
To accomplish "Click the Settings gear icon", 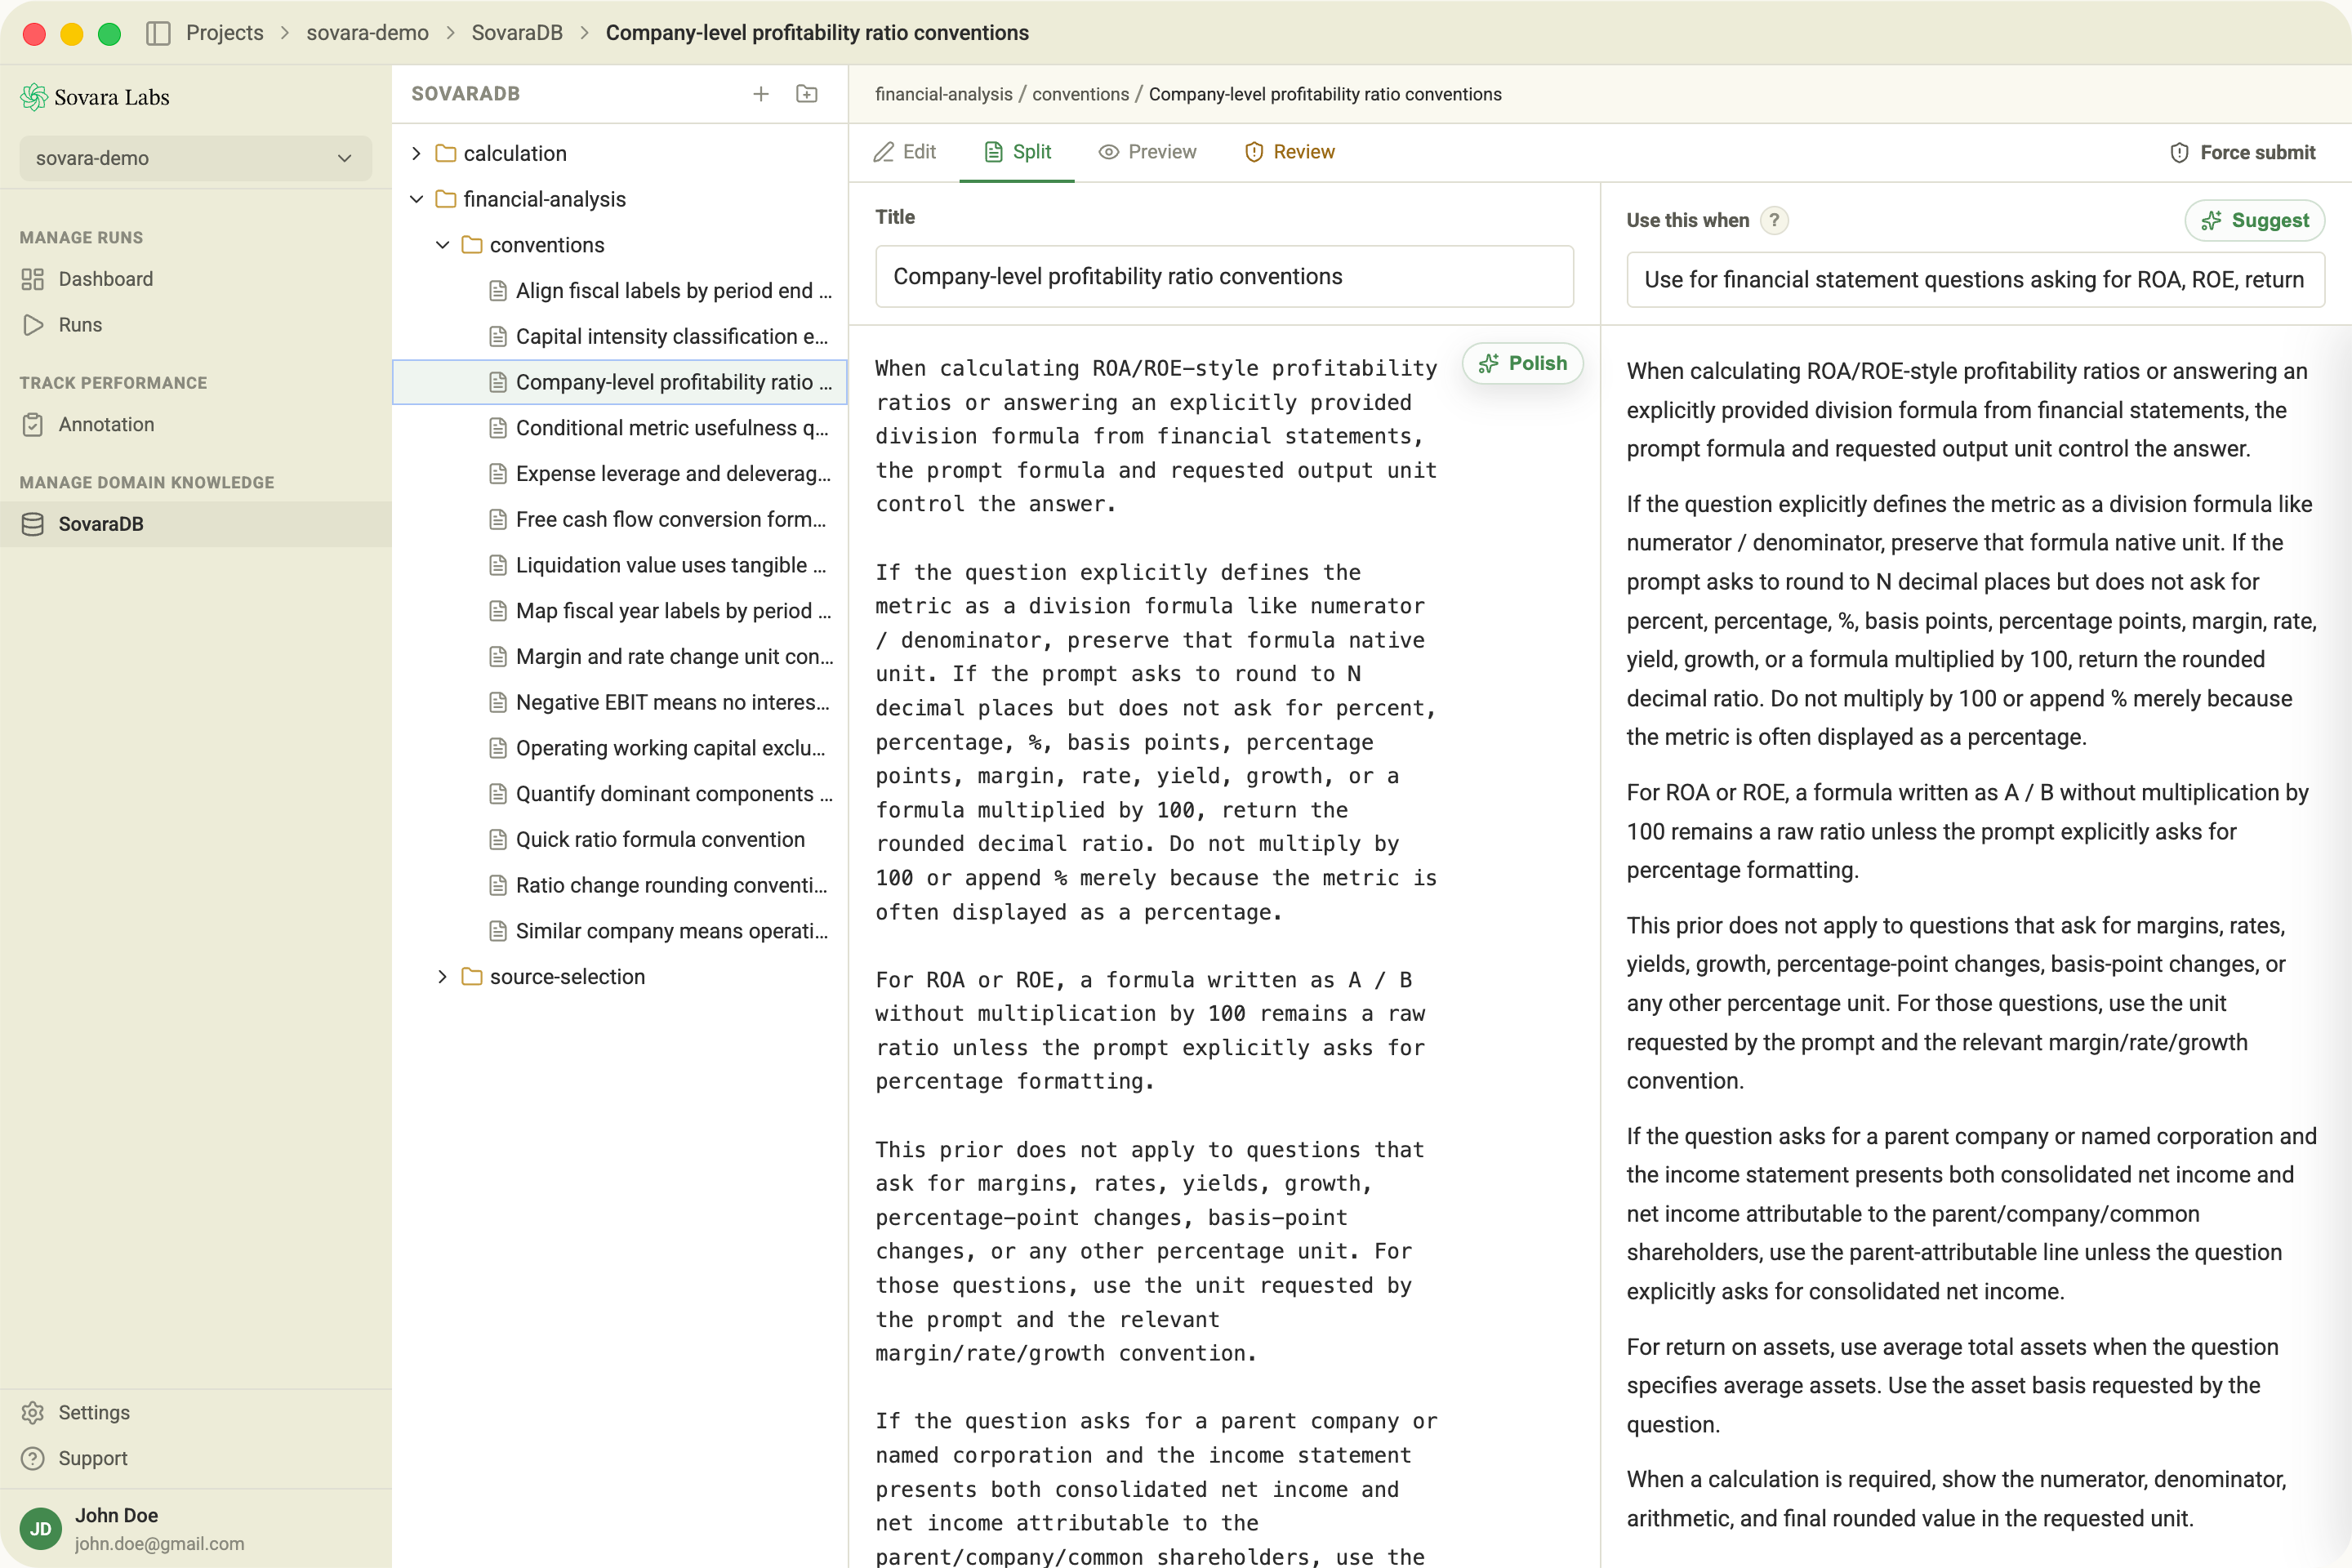I will tap(33, 1412).
